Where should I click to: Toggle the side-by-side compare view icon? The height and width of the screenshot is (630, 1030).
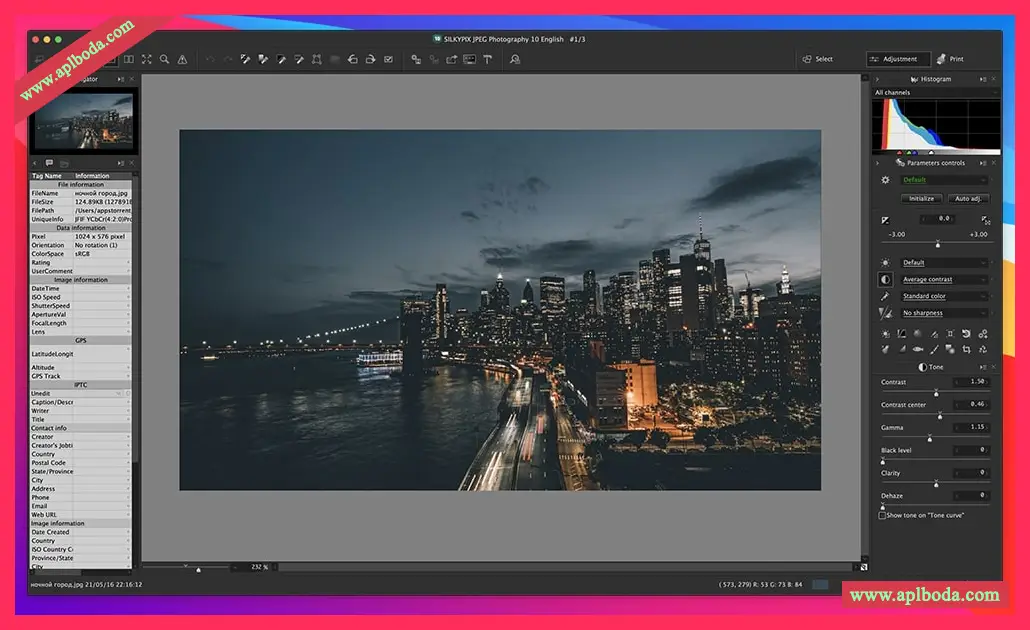(x=129, y=60)
